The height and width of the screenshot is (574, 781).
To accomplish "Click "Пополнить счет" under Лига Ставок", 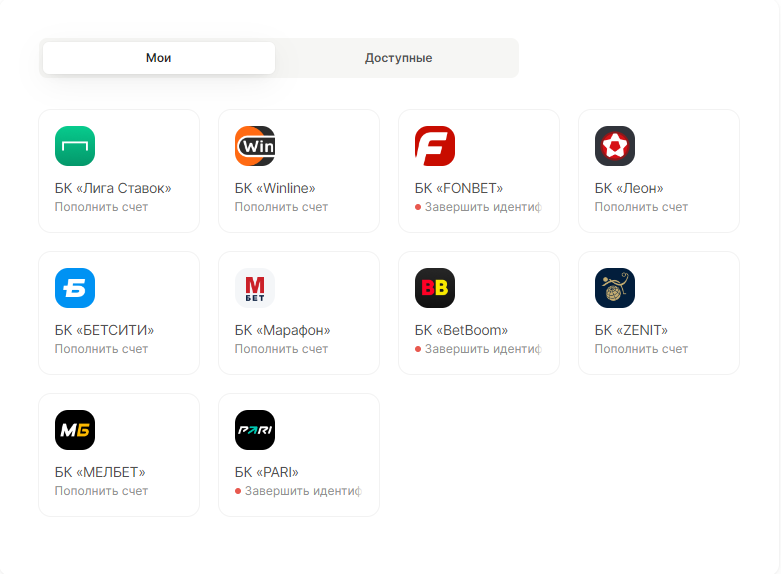I will [101, 207].
